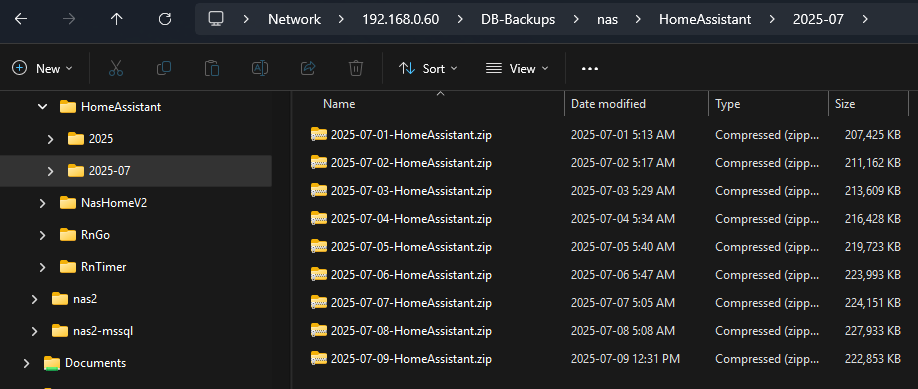The image size is (918, 389).
Task: Click the Cut scissors icon
Action: [116, 69]
